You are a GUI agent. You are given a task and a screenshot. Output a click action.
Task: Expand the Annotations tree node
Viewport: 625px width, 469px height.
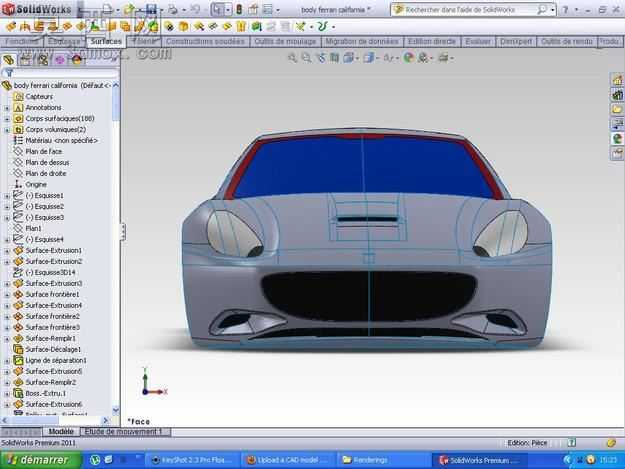7,108
